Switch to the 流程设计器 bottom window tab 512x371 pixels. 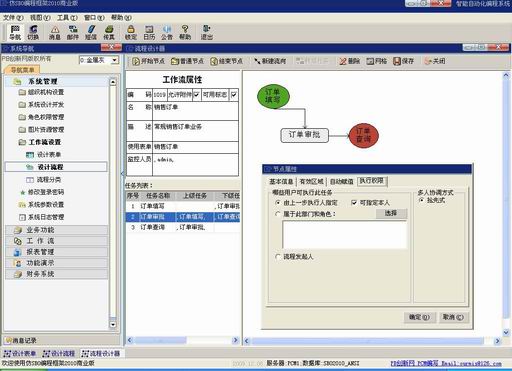click(x=101, y=353)
